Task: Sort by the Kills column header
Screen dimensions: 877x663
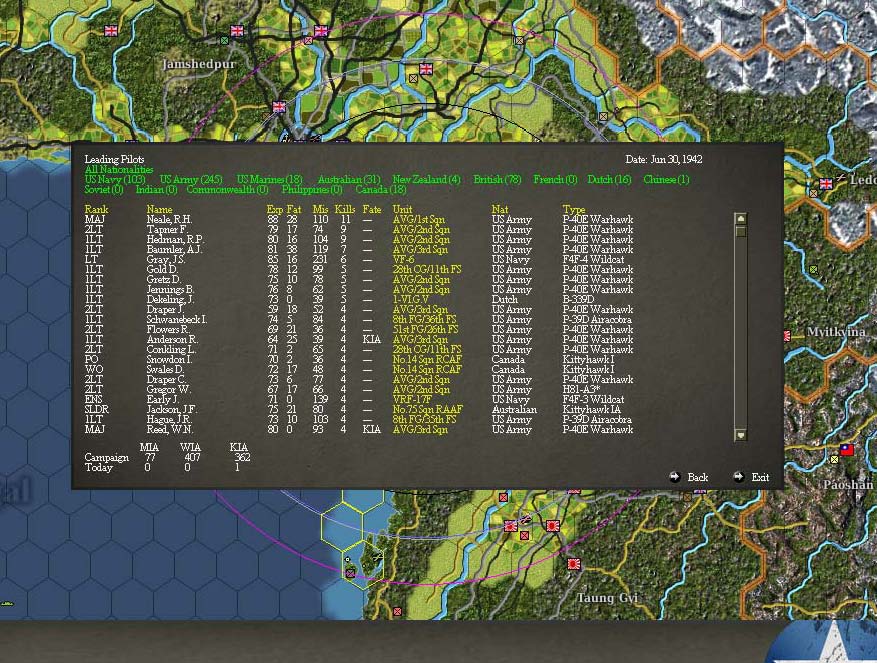Action: point(345,209)
